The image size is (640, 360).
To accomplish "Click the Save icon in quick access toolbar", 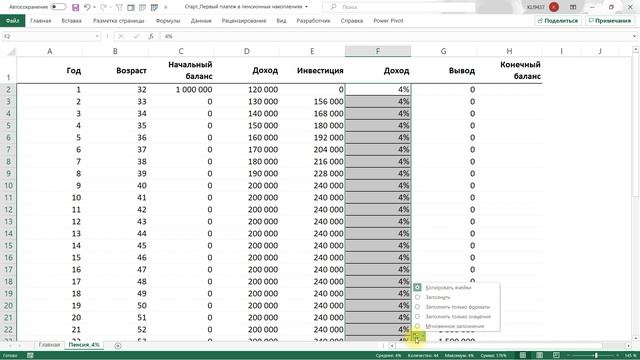I will click(76, 7).
